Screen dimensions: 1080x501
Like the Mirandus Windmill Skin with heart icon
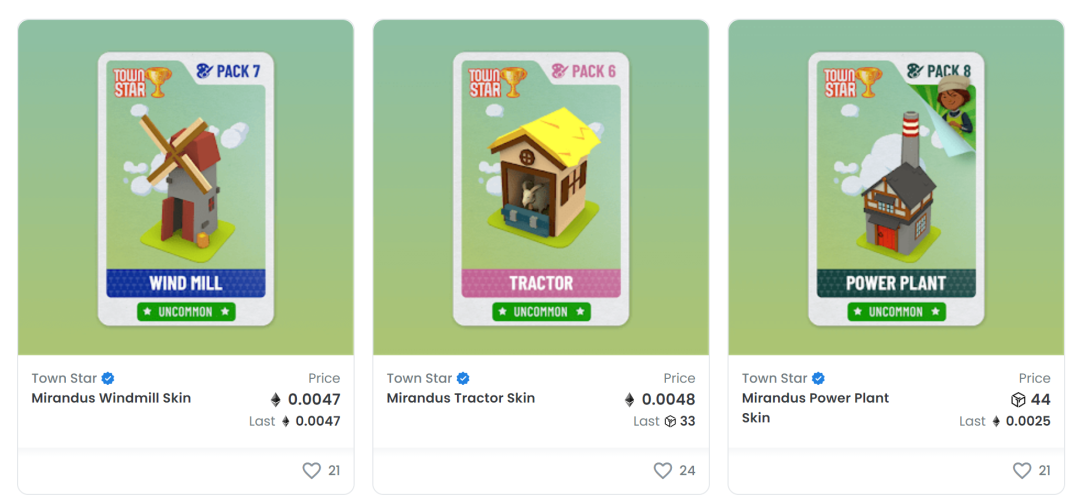pyautogui.click(x=312, y=471)
